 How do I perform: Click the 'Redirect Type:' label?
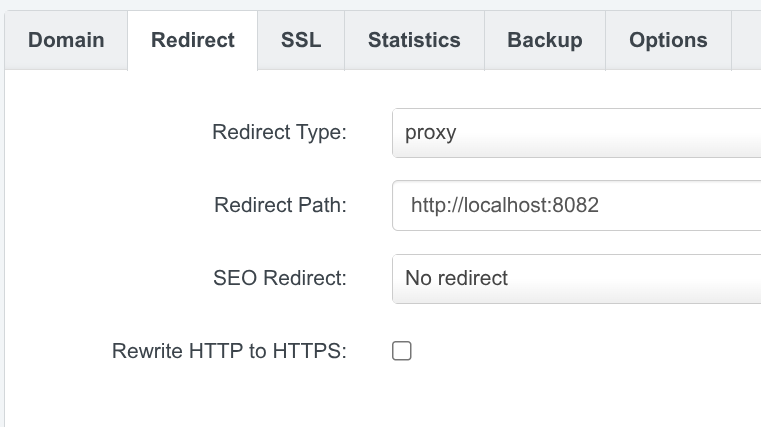point(279,133)
